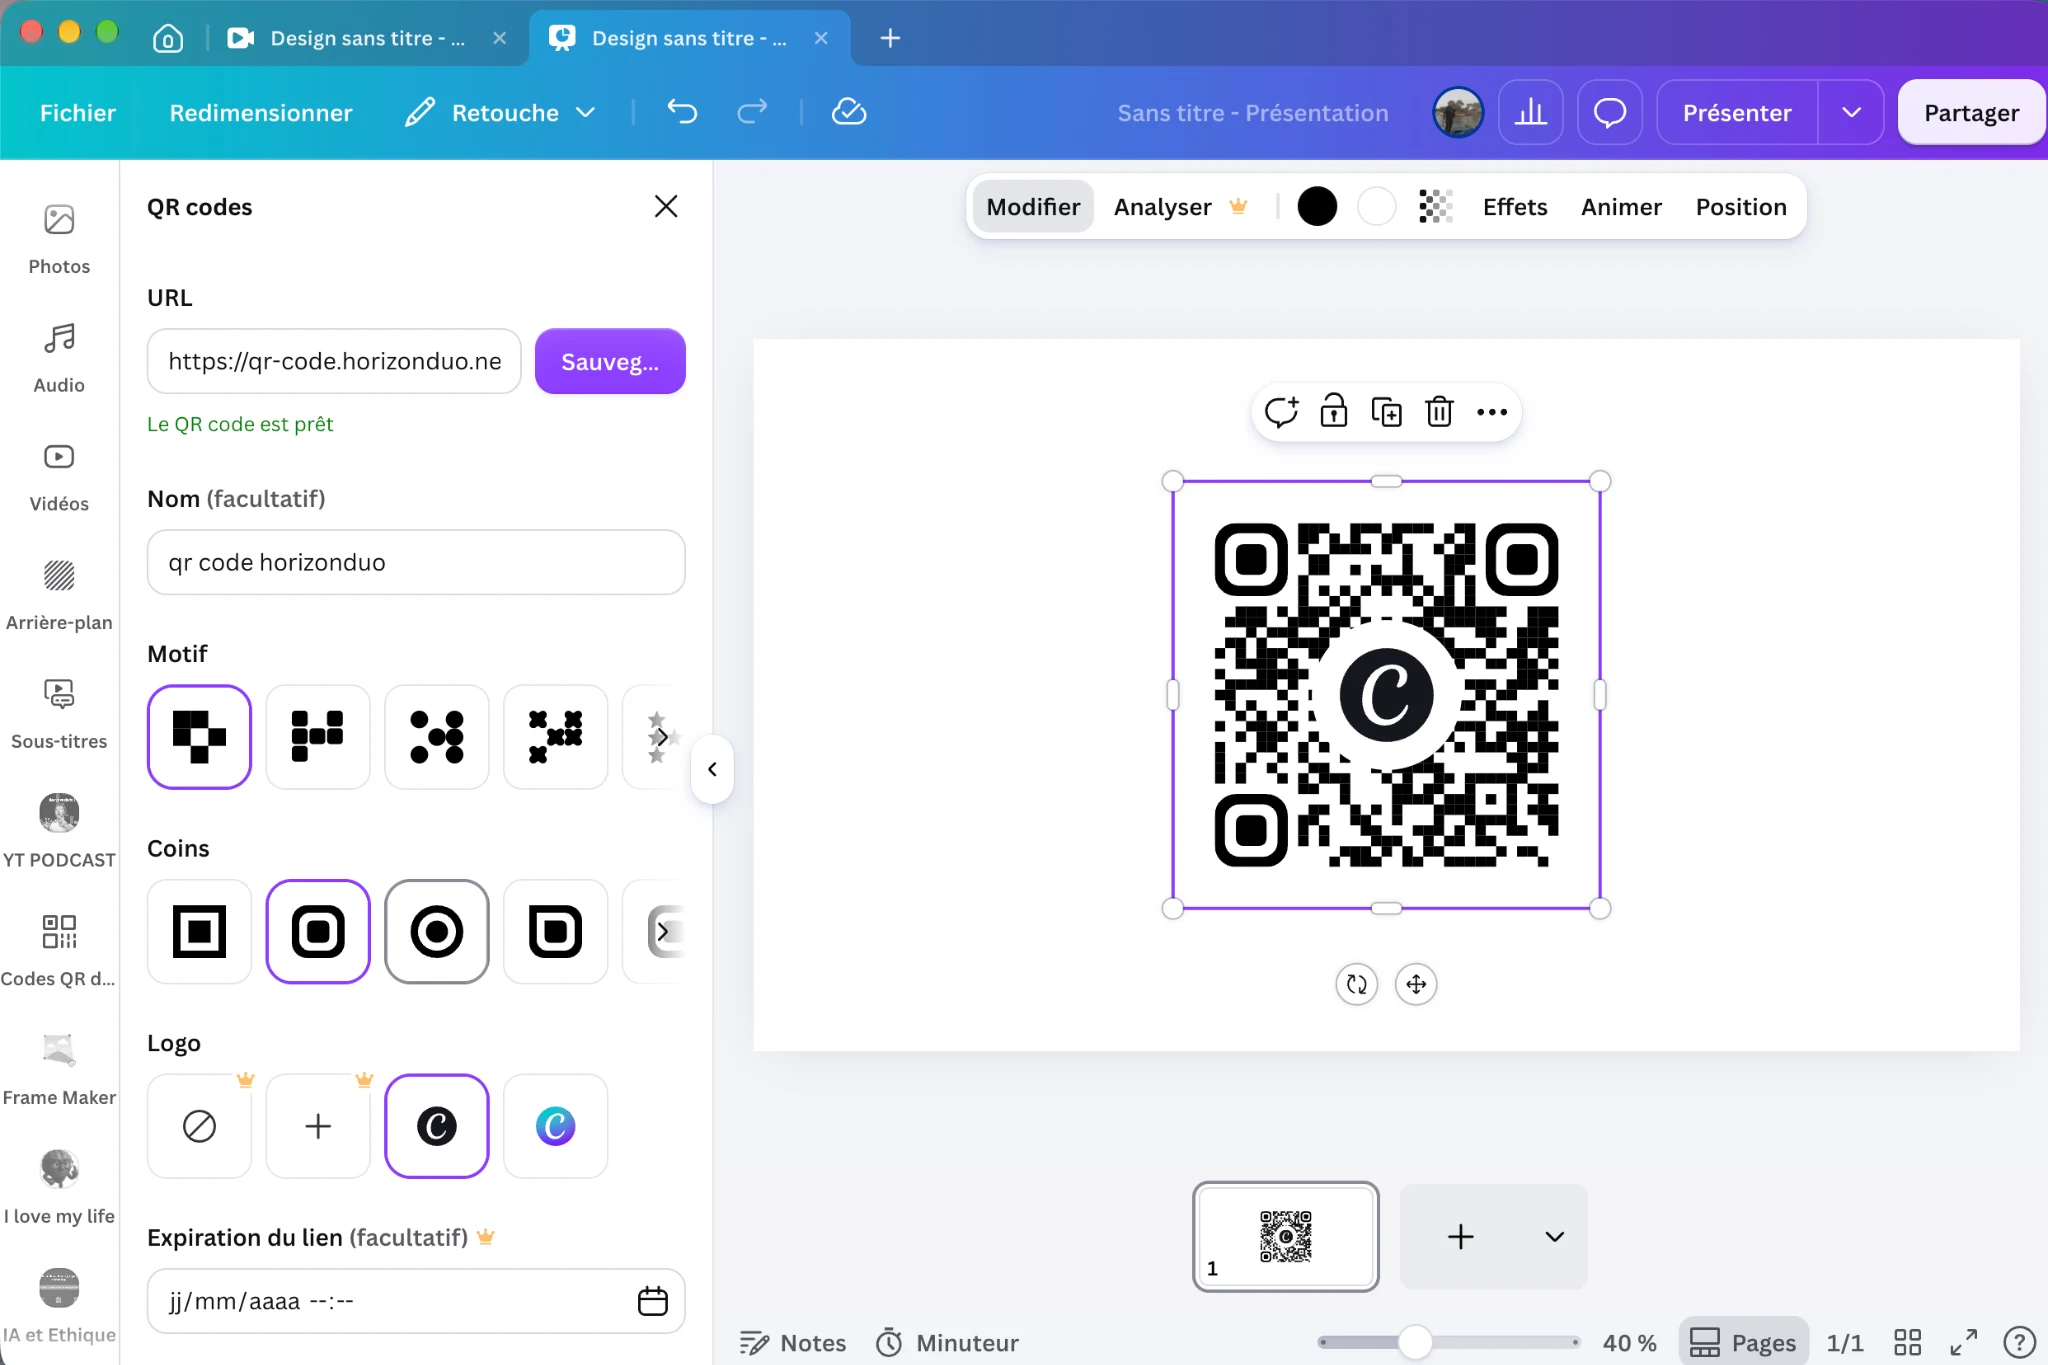Image resolution: width=2048 pixels, height=1365 pixels.
Task: Switch to the first Design sans titre tab
Action: coord(367,38)
